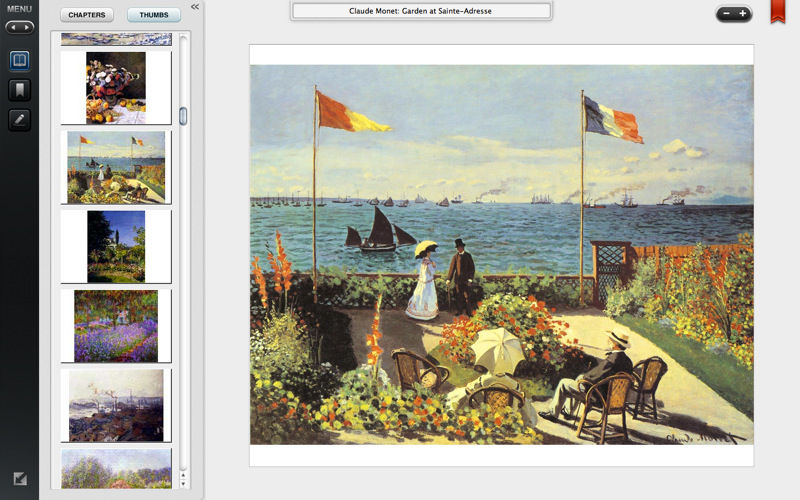This screenshot has width=800, height=500.
Task: Open the bookmarks list icon in sidebar
Action: click(x=19, y=90)
